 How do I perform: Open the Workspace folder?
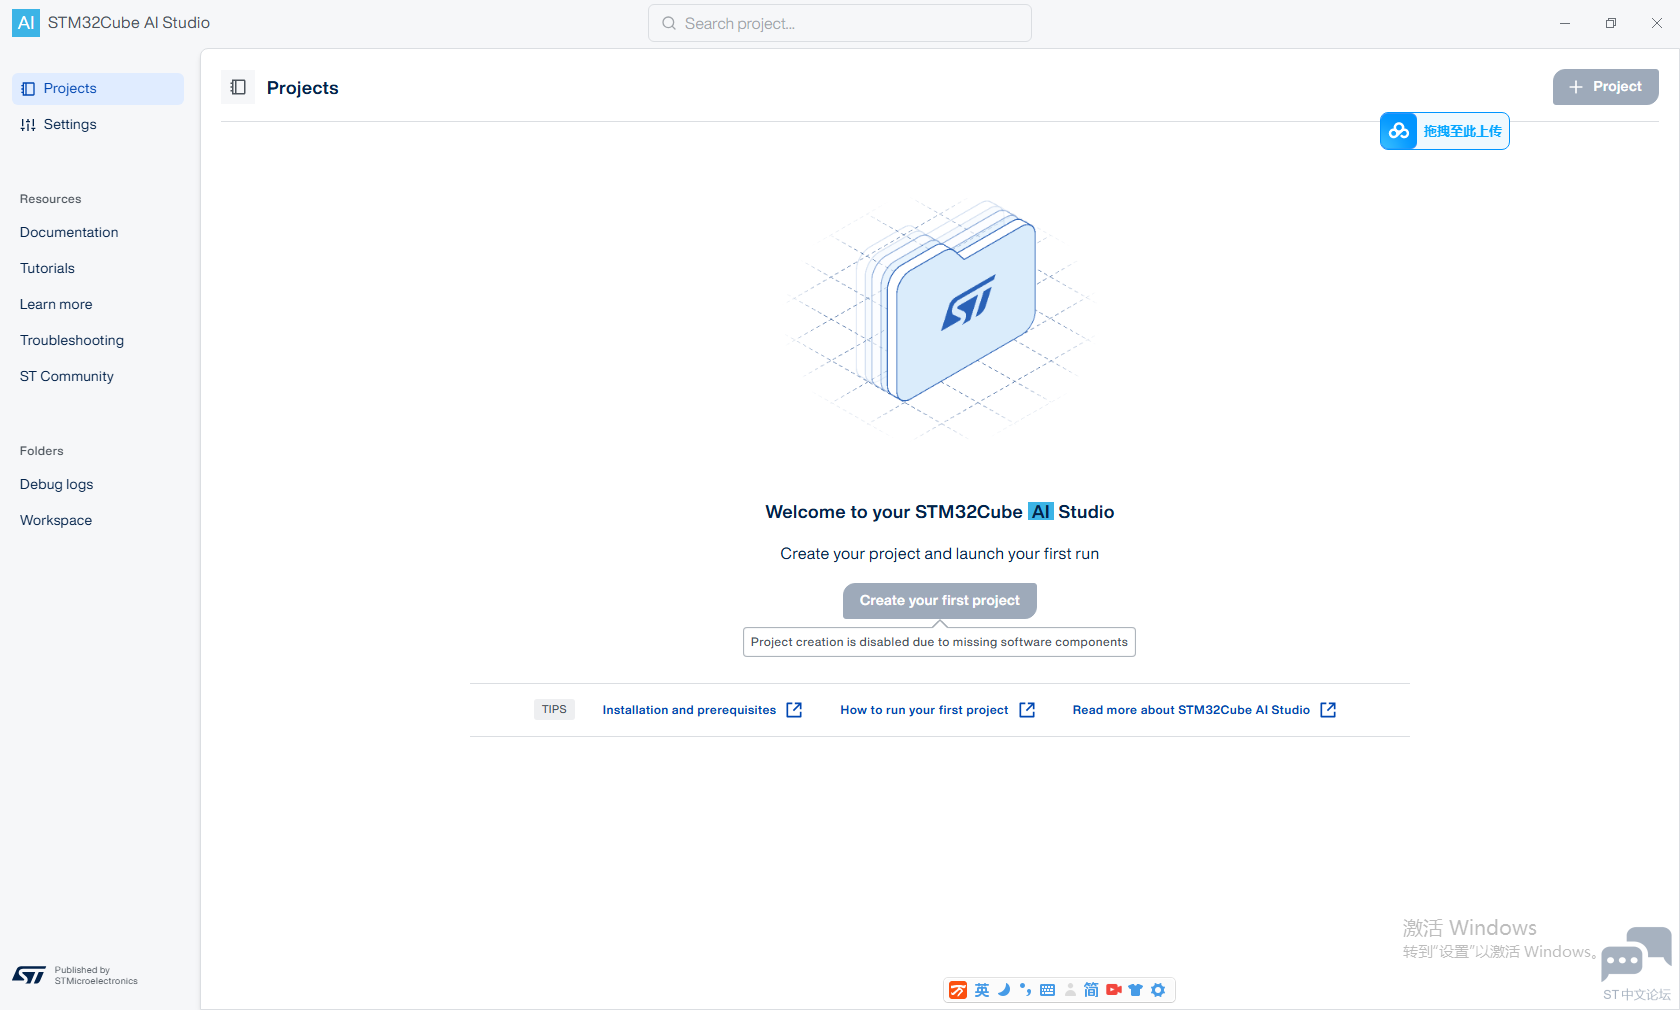pyautogui.click(x=56, y=520)
